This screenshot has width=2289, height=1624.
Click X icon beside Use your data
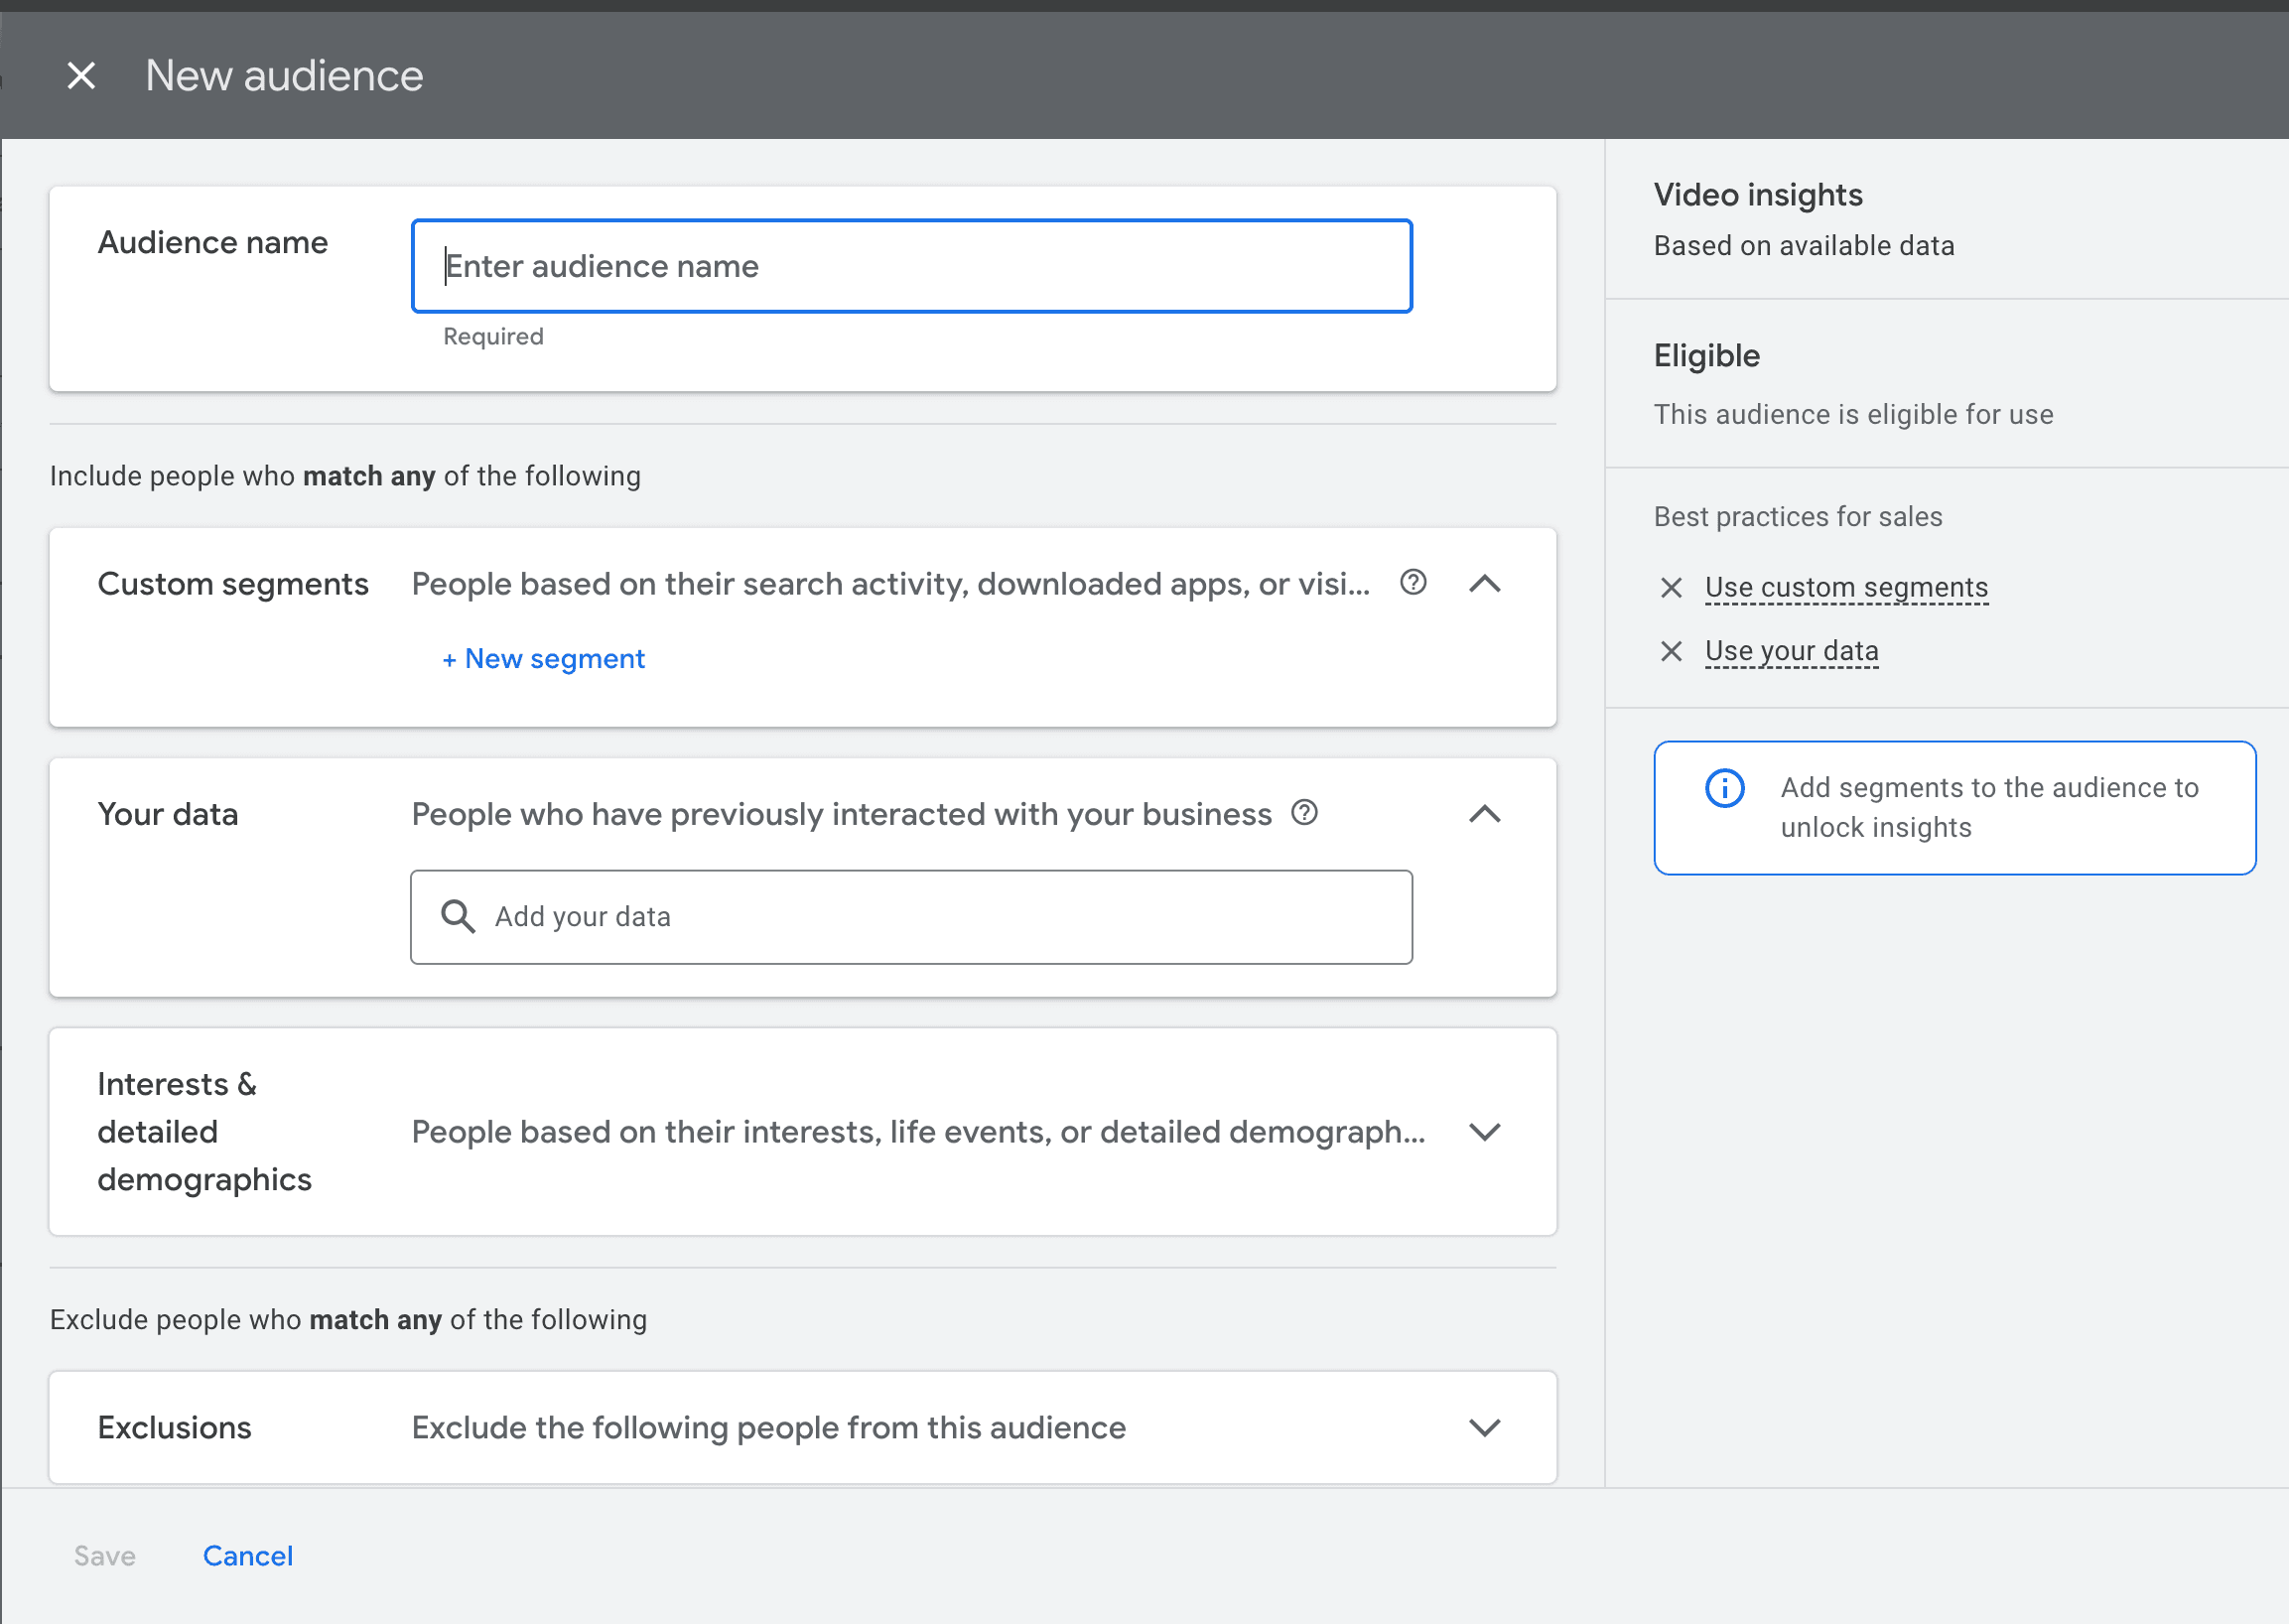[x=1671, y=651]
